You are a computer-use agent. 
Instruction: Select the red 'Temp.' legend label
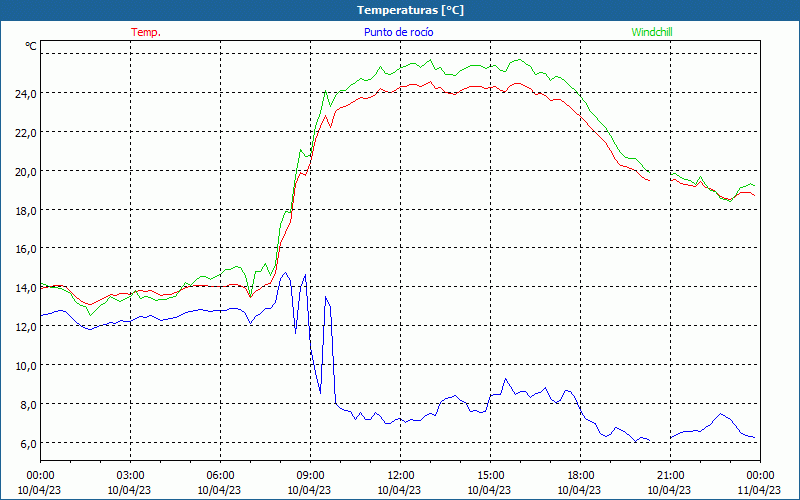(x=146, y=32)
